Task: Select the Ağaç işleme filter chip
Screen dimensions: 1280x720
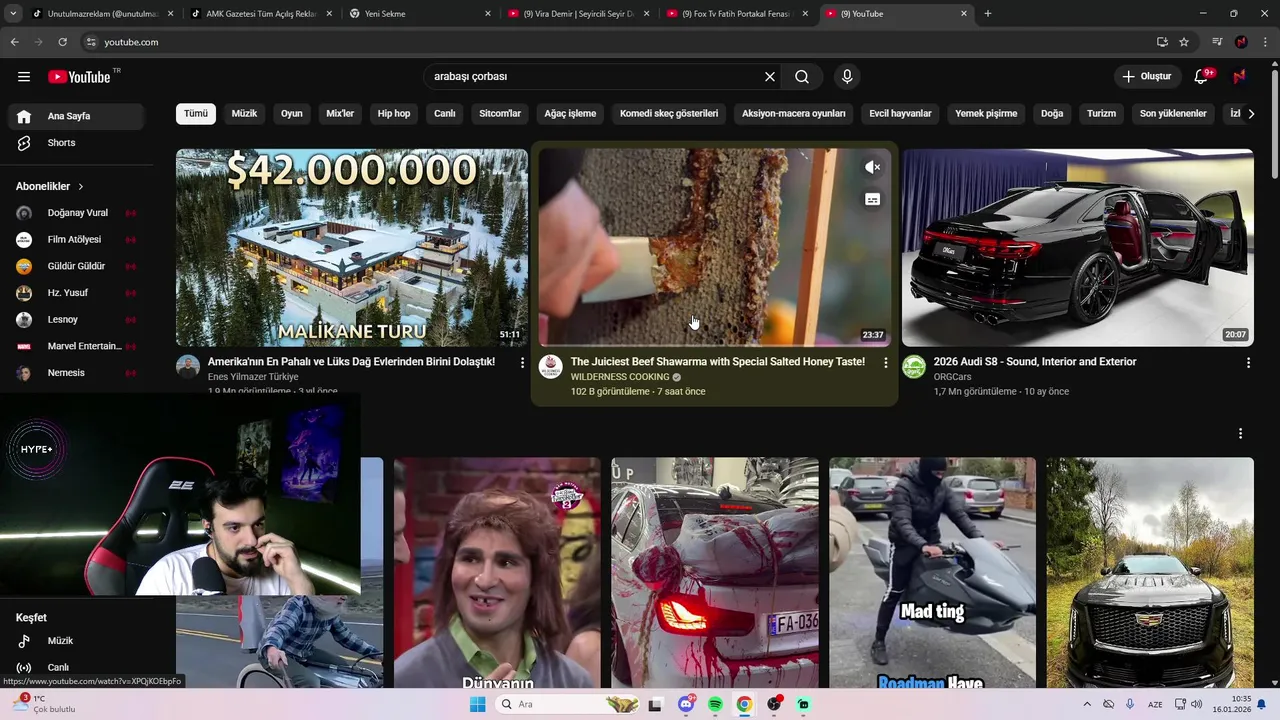Action: [x=570, y=114]
